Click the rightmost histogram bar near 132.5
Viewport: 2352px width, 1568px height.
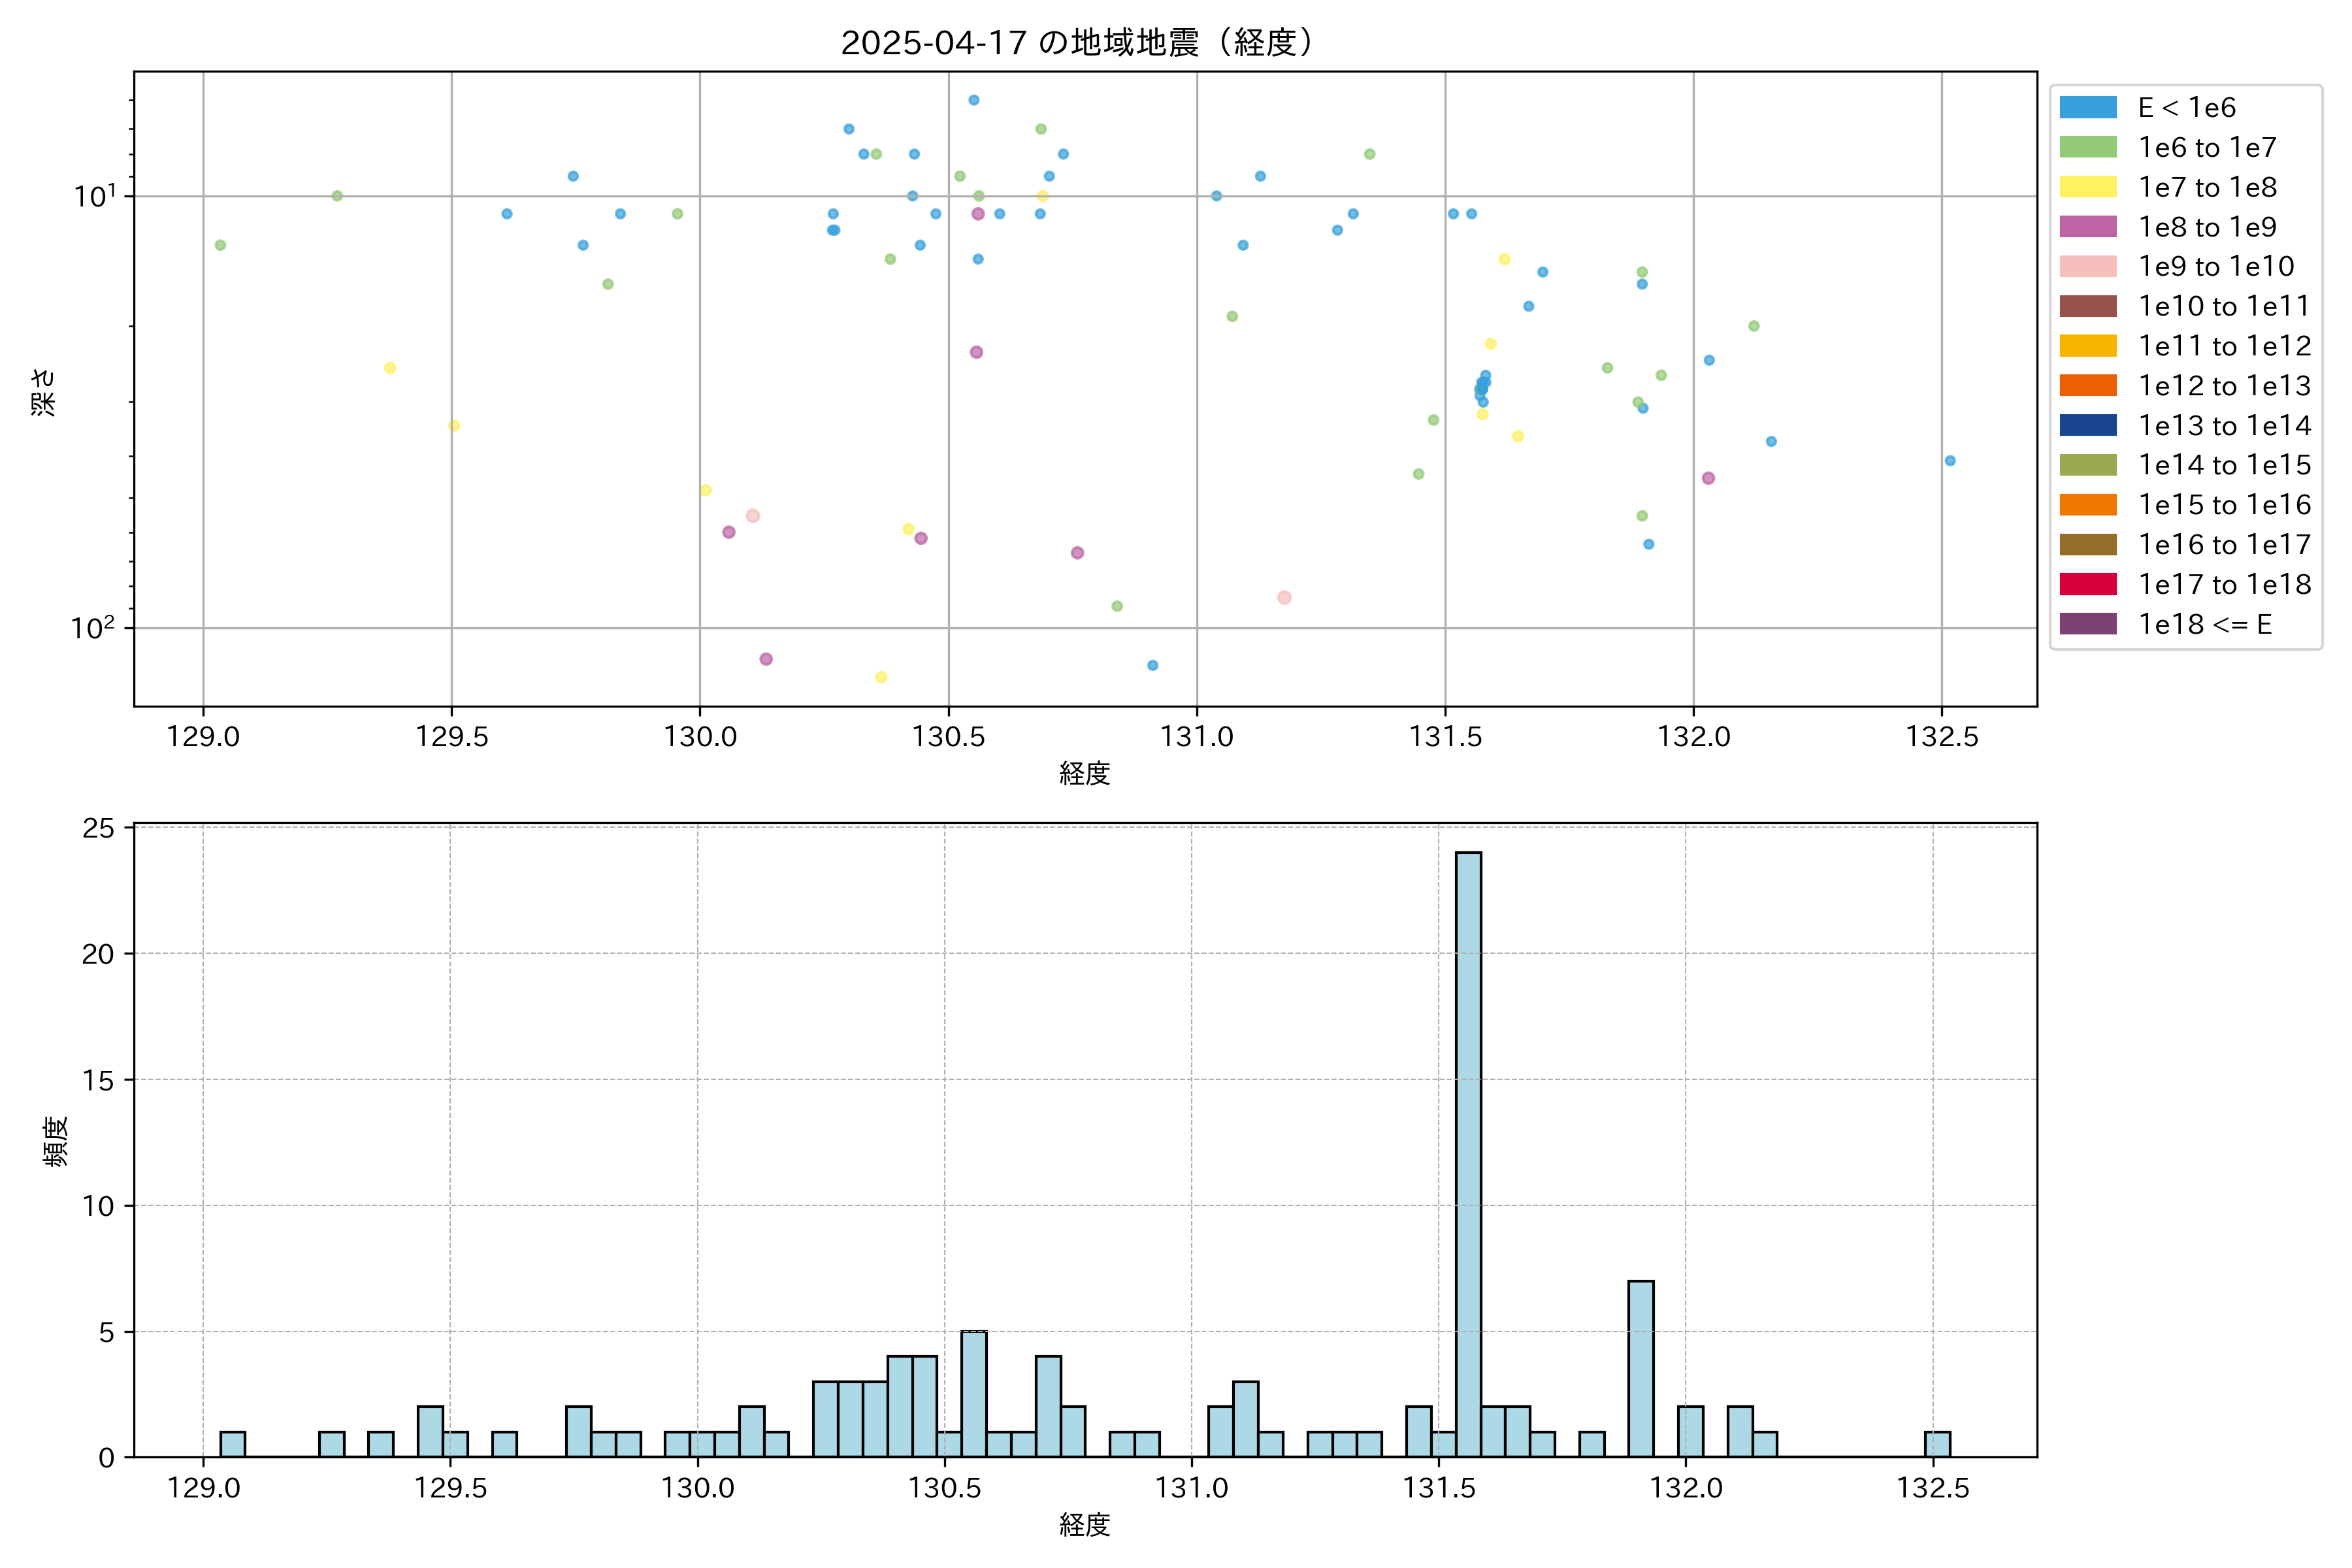(x=1937, y=1444)
